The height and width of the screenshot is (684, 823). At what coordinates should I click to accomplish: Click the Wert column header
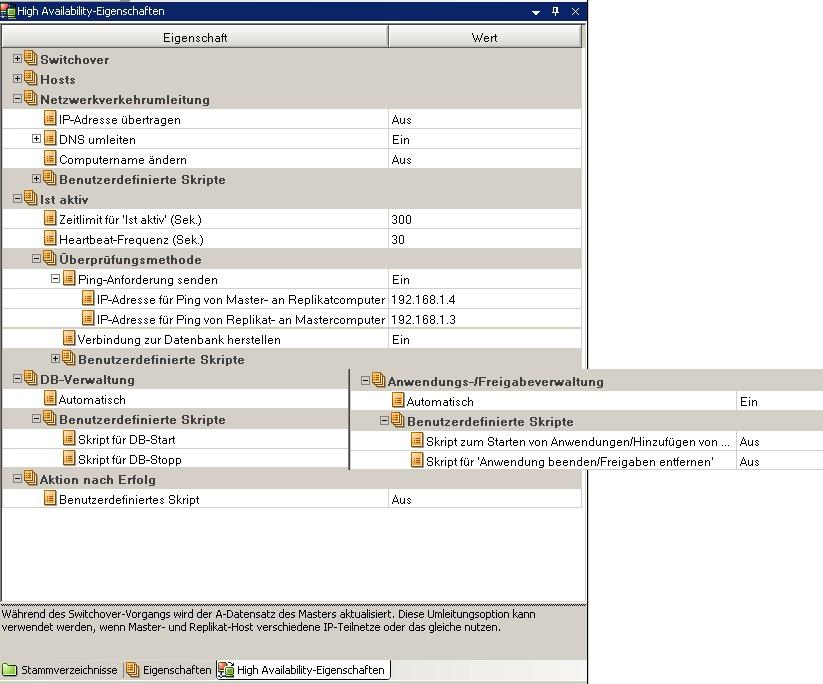tap(484, 38)
